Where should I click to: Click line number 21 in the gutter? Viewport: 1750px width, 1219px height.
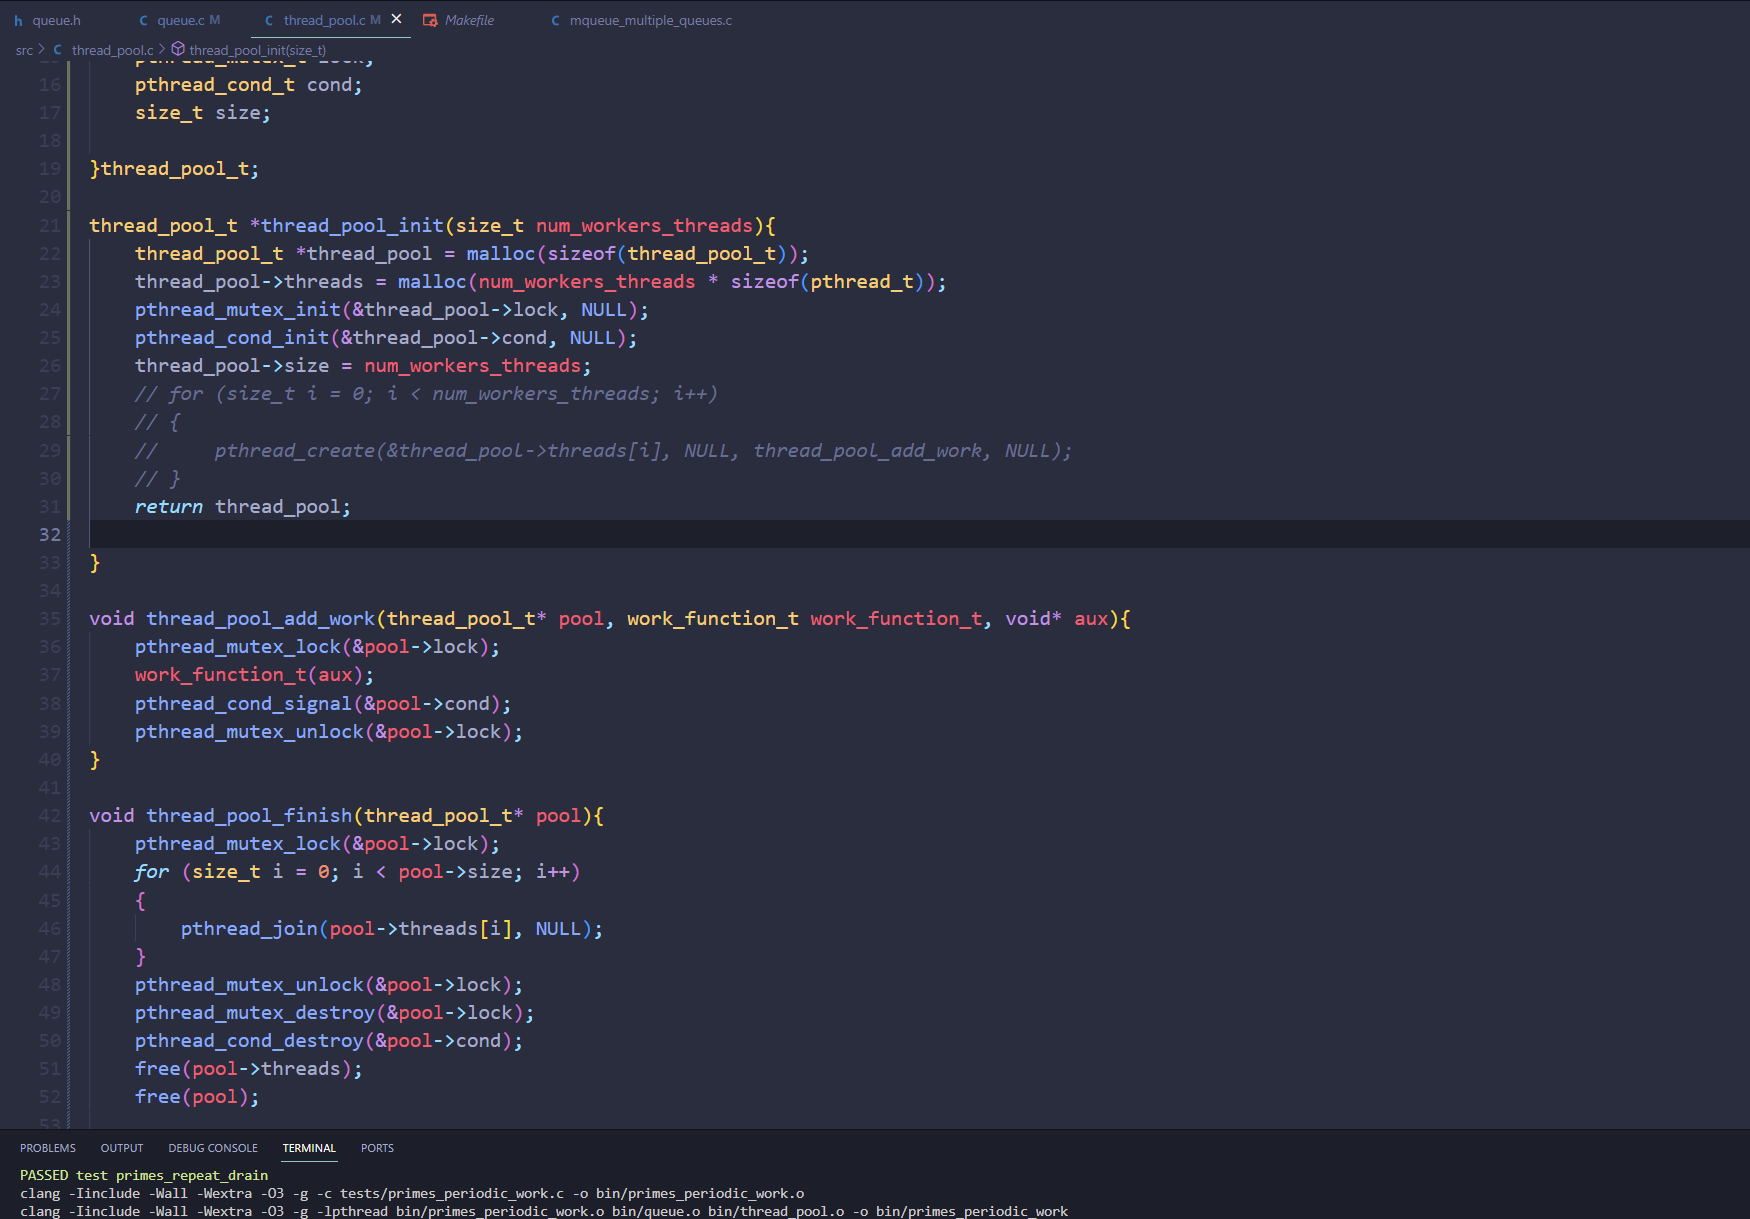(x=50, y=226)
